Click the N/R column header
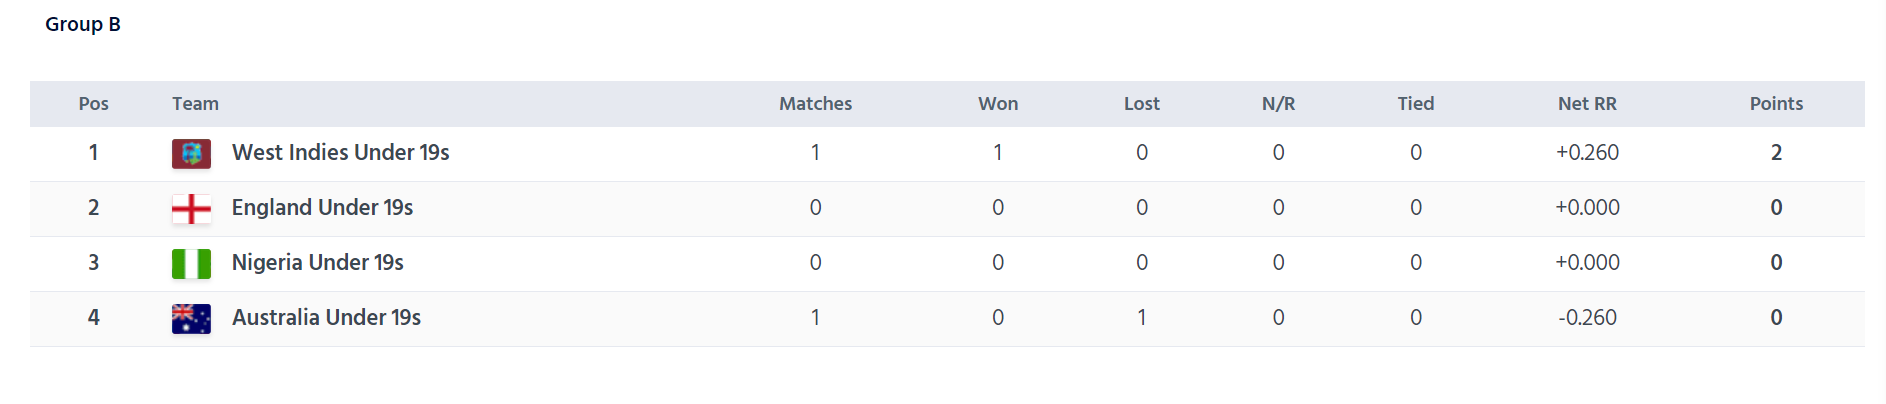 click(1279, 104)
